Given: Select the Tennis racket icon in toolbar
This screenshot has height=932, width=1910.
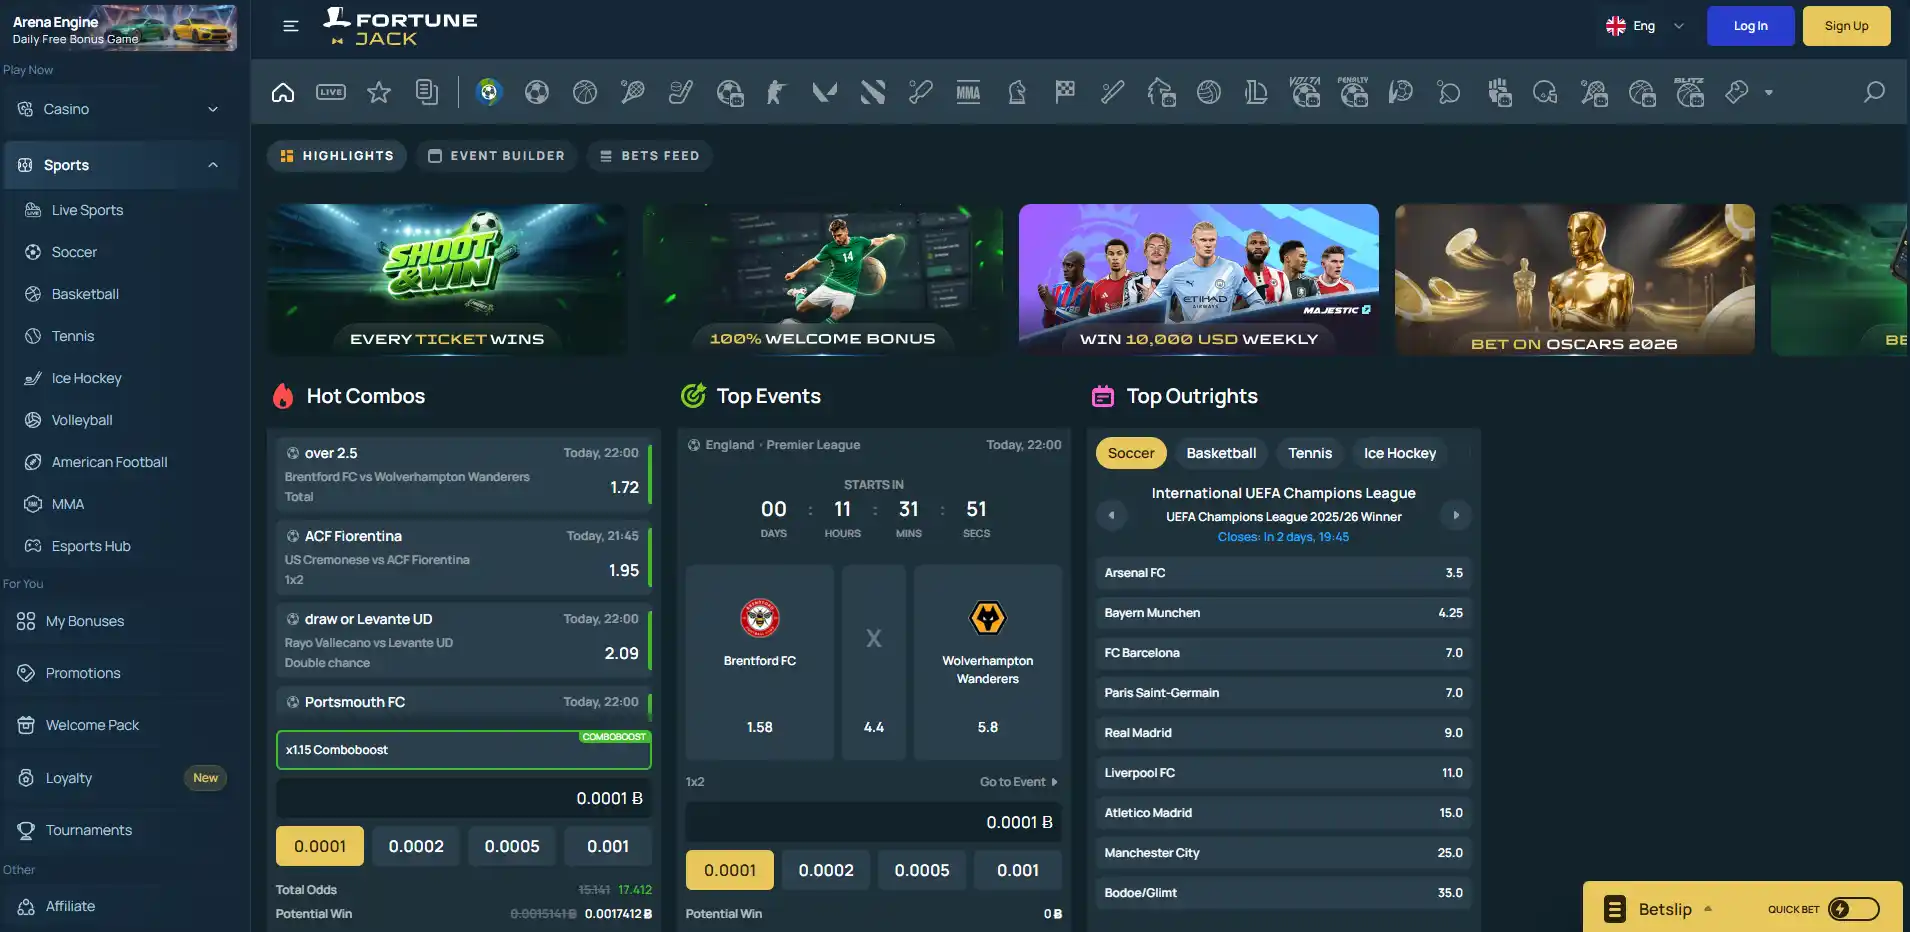Looking at the screenshot, I should coord(633,93).
